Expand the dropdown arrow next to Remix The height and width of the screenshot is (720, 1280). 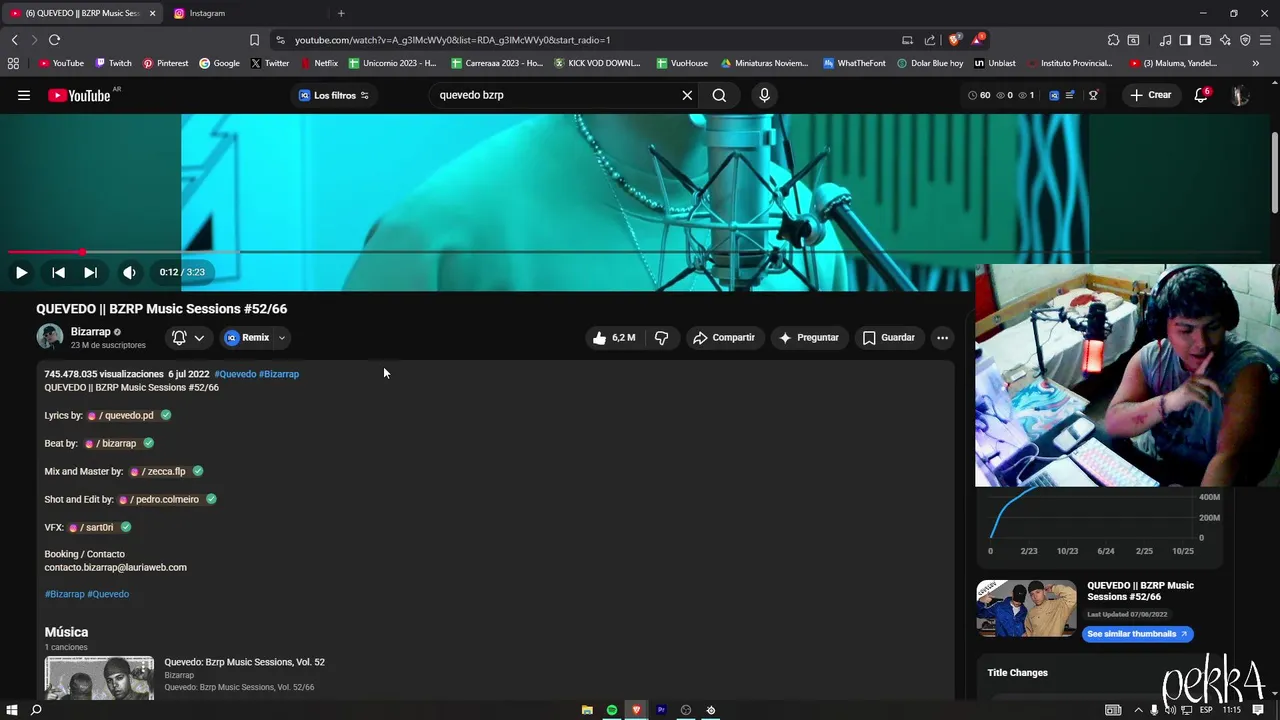click(x=282, y=338)
